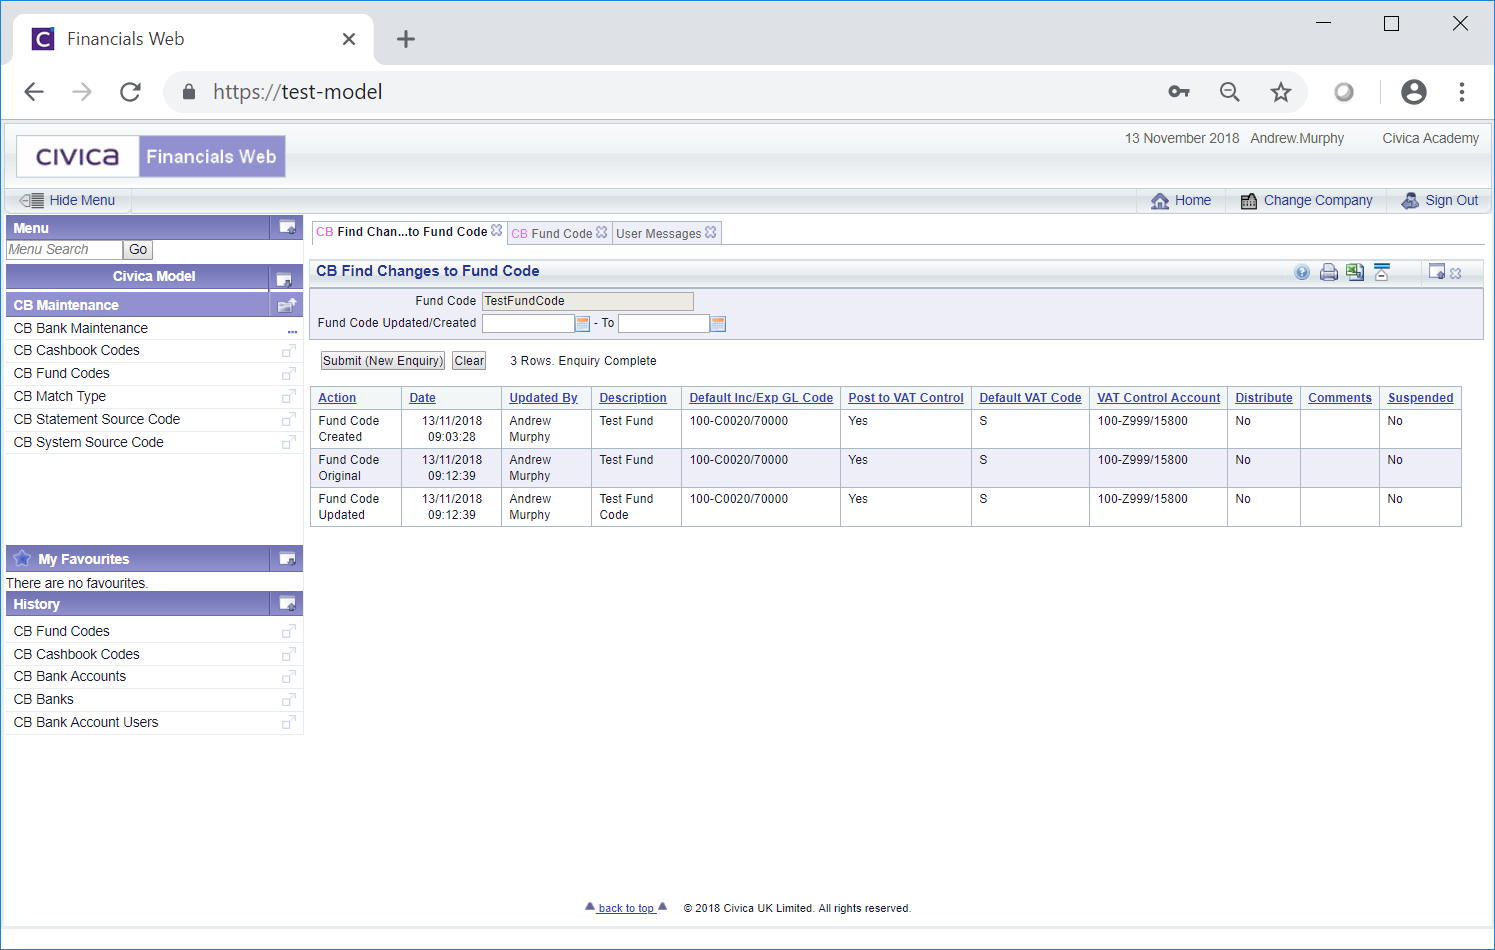1495x950 pixels.
Task: Close the panel using the header X icon
Action: coord(1456,273)
